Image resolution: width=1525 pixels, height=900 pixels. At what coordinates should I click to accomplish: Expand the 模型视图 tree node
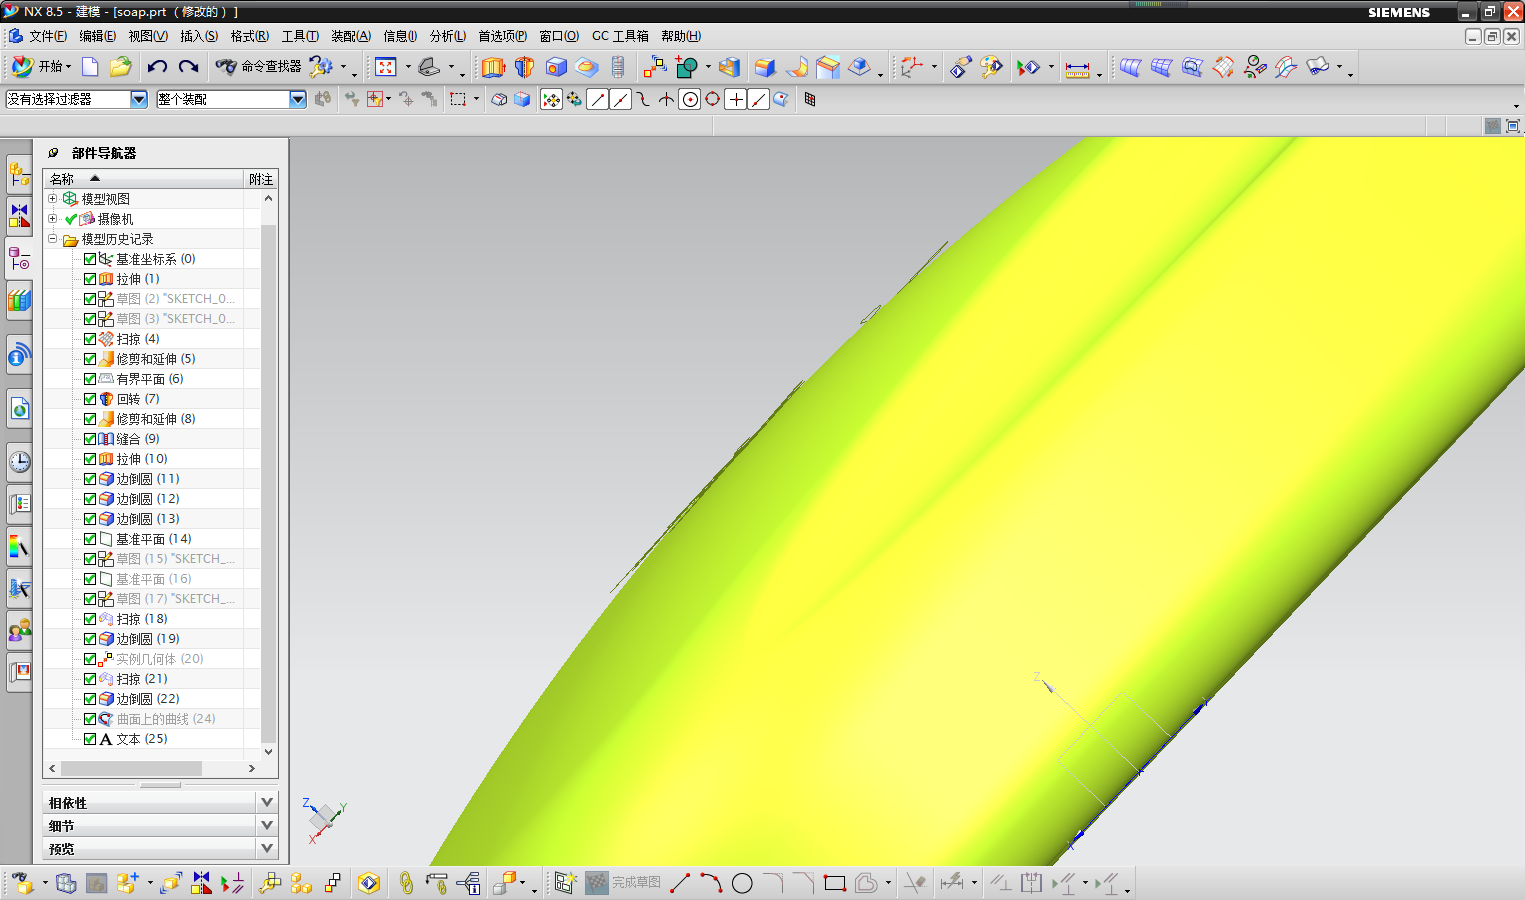coord(53,199)
